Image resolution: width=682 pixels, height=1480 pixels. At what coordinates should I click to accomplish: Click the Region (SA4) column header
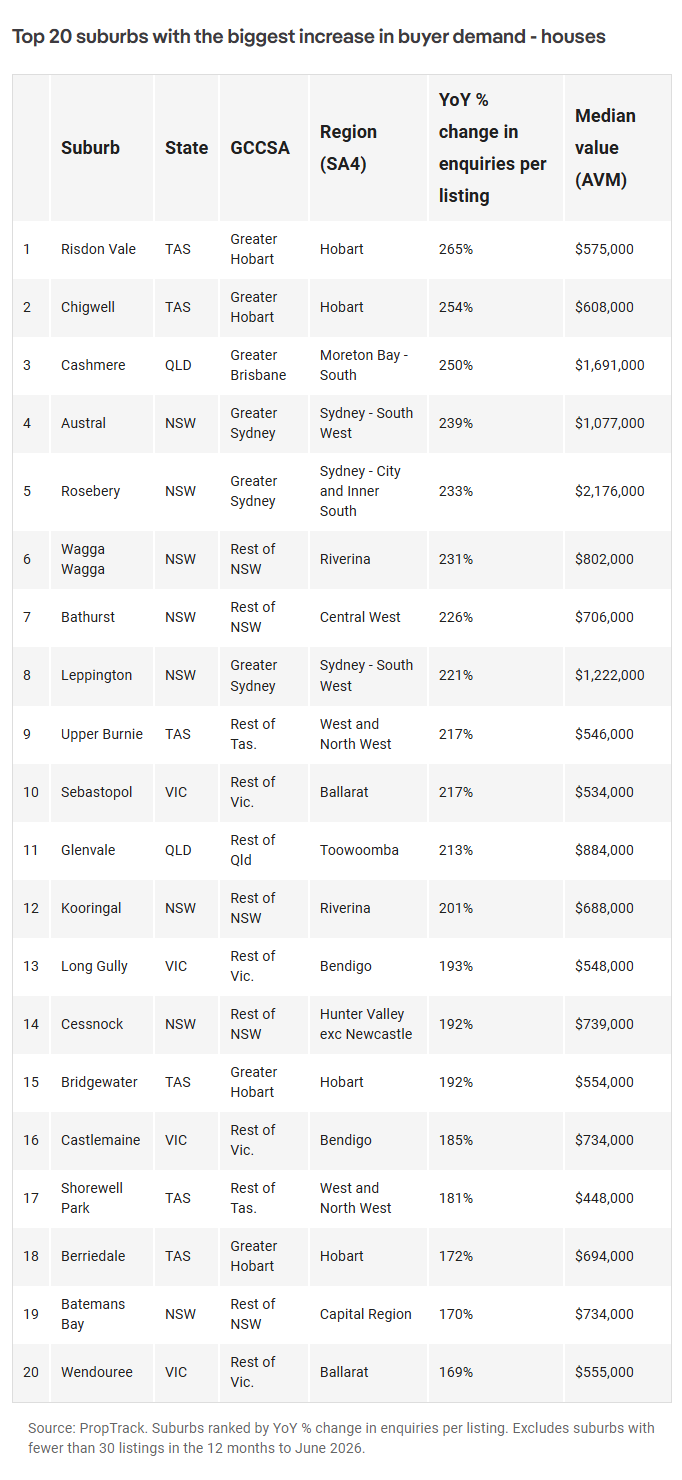[x=348, y=148]
